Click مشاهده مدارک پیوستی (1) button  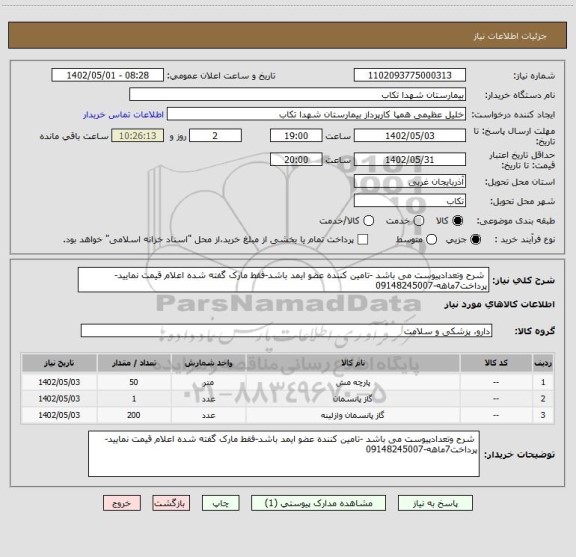318,503
